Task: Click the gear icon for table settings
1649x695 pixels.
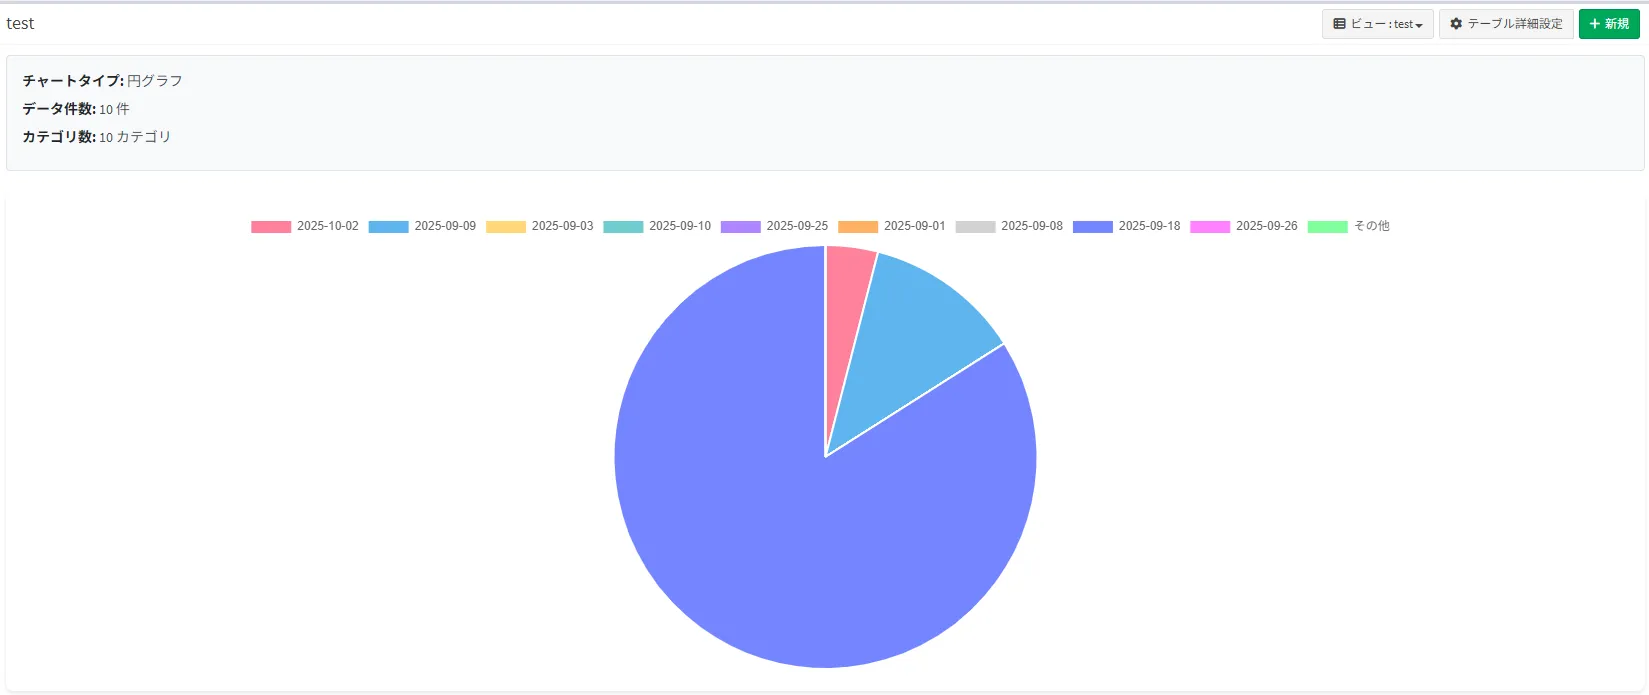Action: pyautogui.click(x=1456, y=24)
